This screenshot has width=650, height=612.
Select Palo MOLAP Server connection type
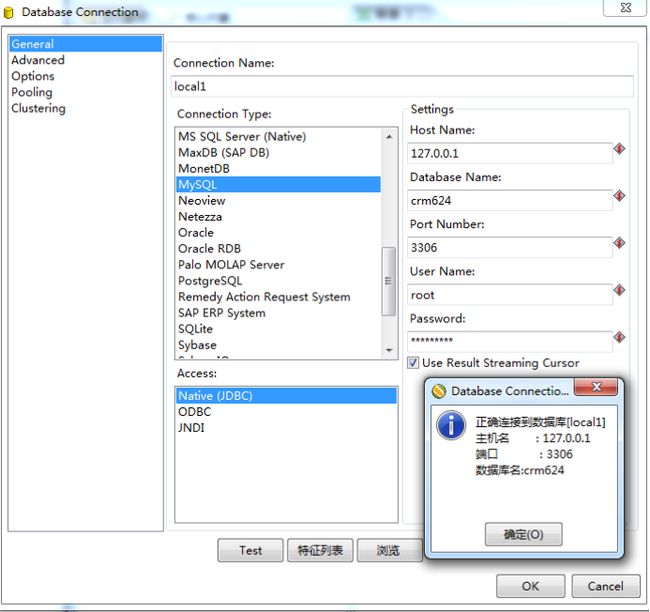pyautogui.click(x=278, y=265)
